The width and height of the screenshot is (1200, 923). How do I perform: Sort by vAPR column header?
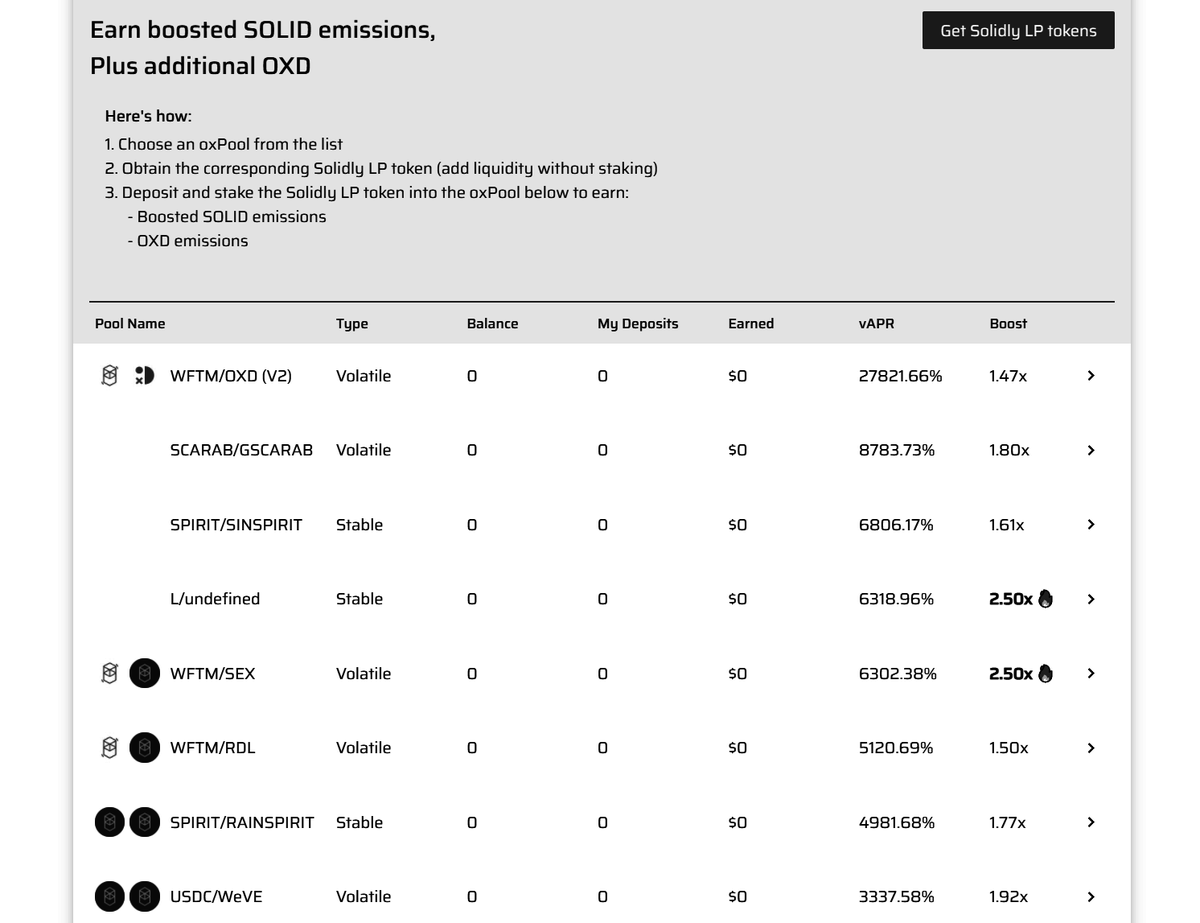pyautogui.click(x=877, y=323)
